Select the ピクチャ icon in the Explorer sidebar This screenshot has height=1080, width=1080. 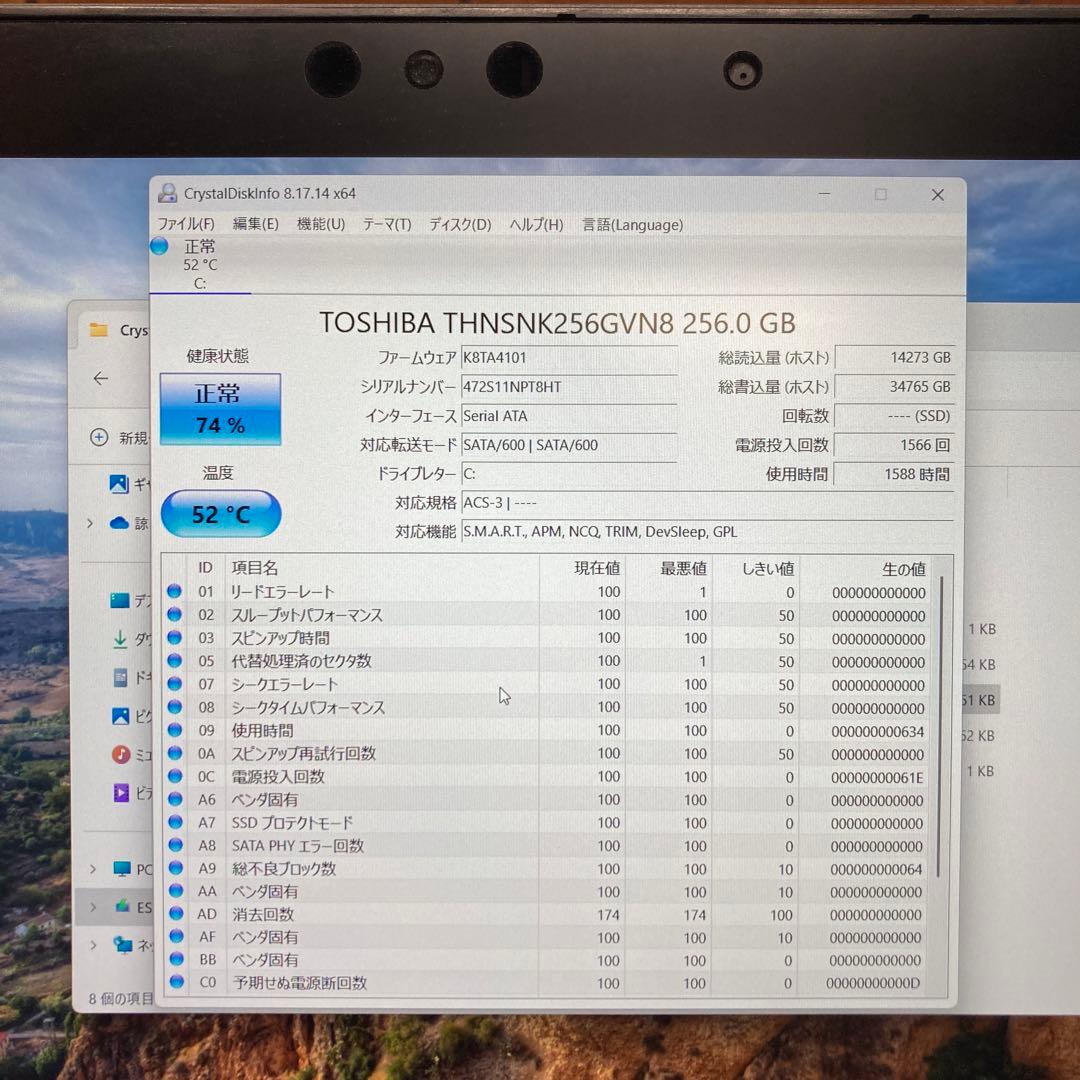(x=122, y=716)
